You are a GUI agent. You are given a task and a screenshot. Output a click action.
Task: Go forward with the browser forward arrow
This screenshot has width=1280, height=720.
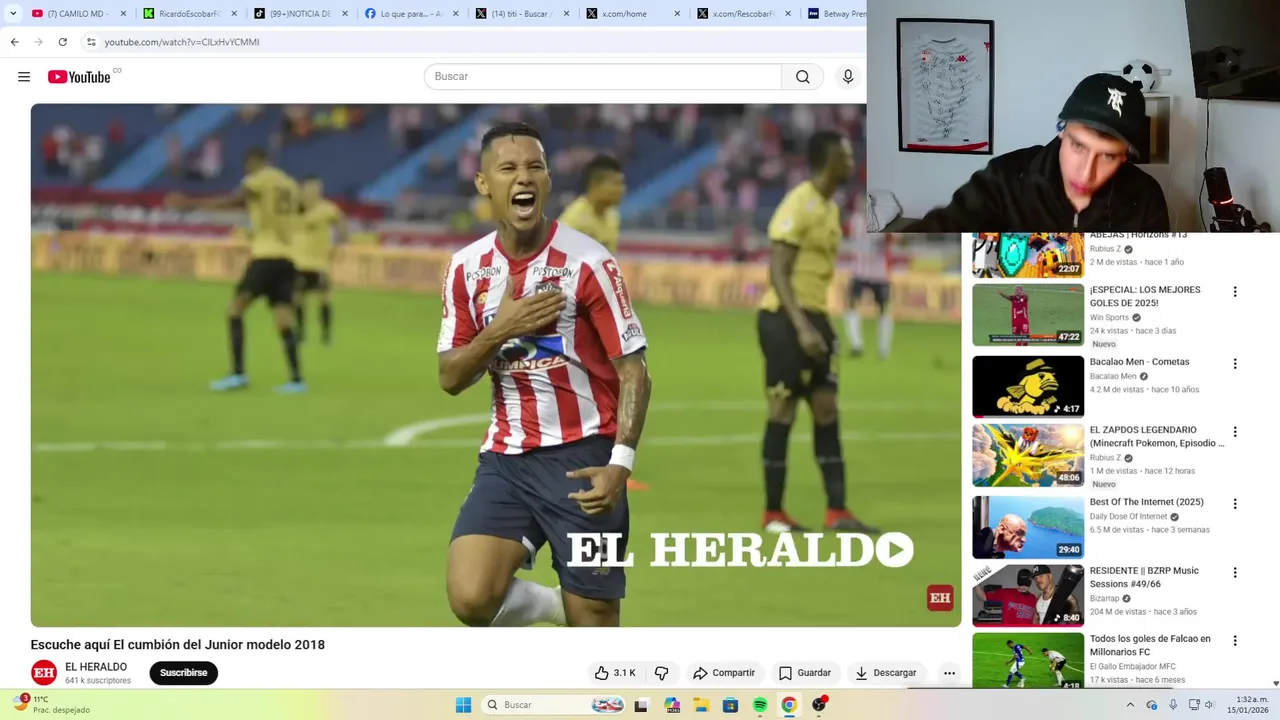point(38,42)
